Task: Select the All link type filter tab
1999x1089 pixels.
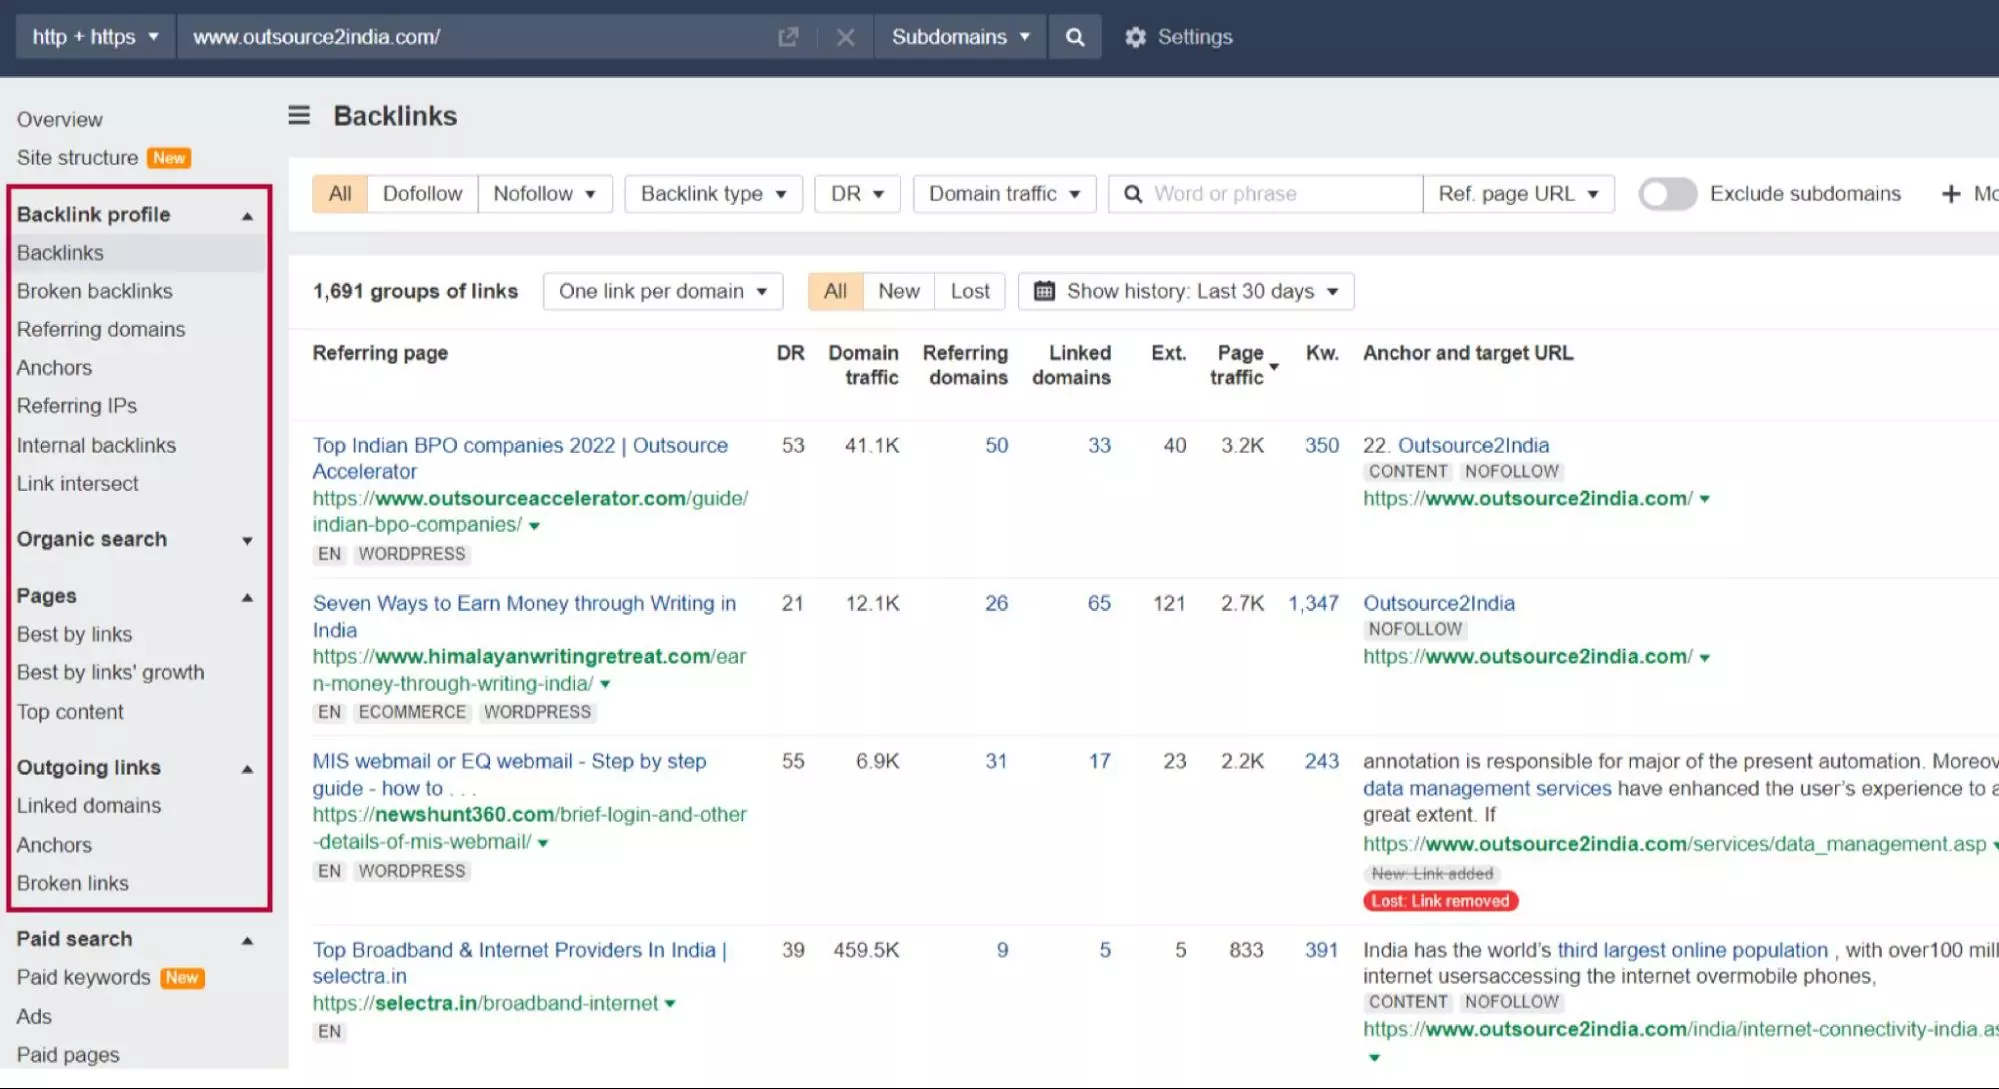Action: coord(340,194)
